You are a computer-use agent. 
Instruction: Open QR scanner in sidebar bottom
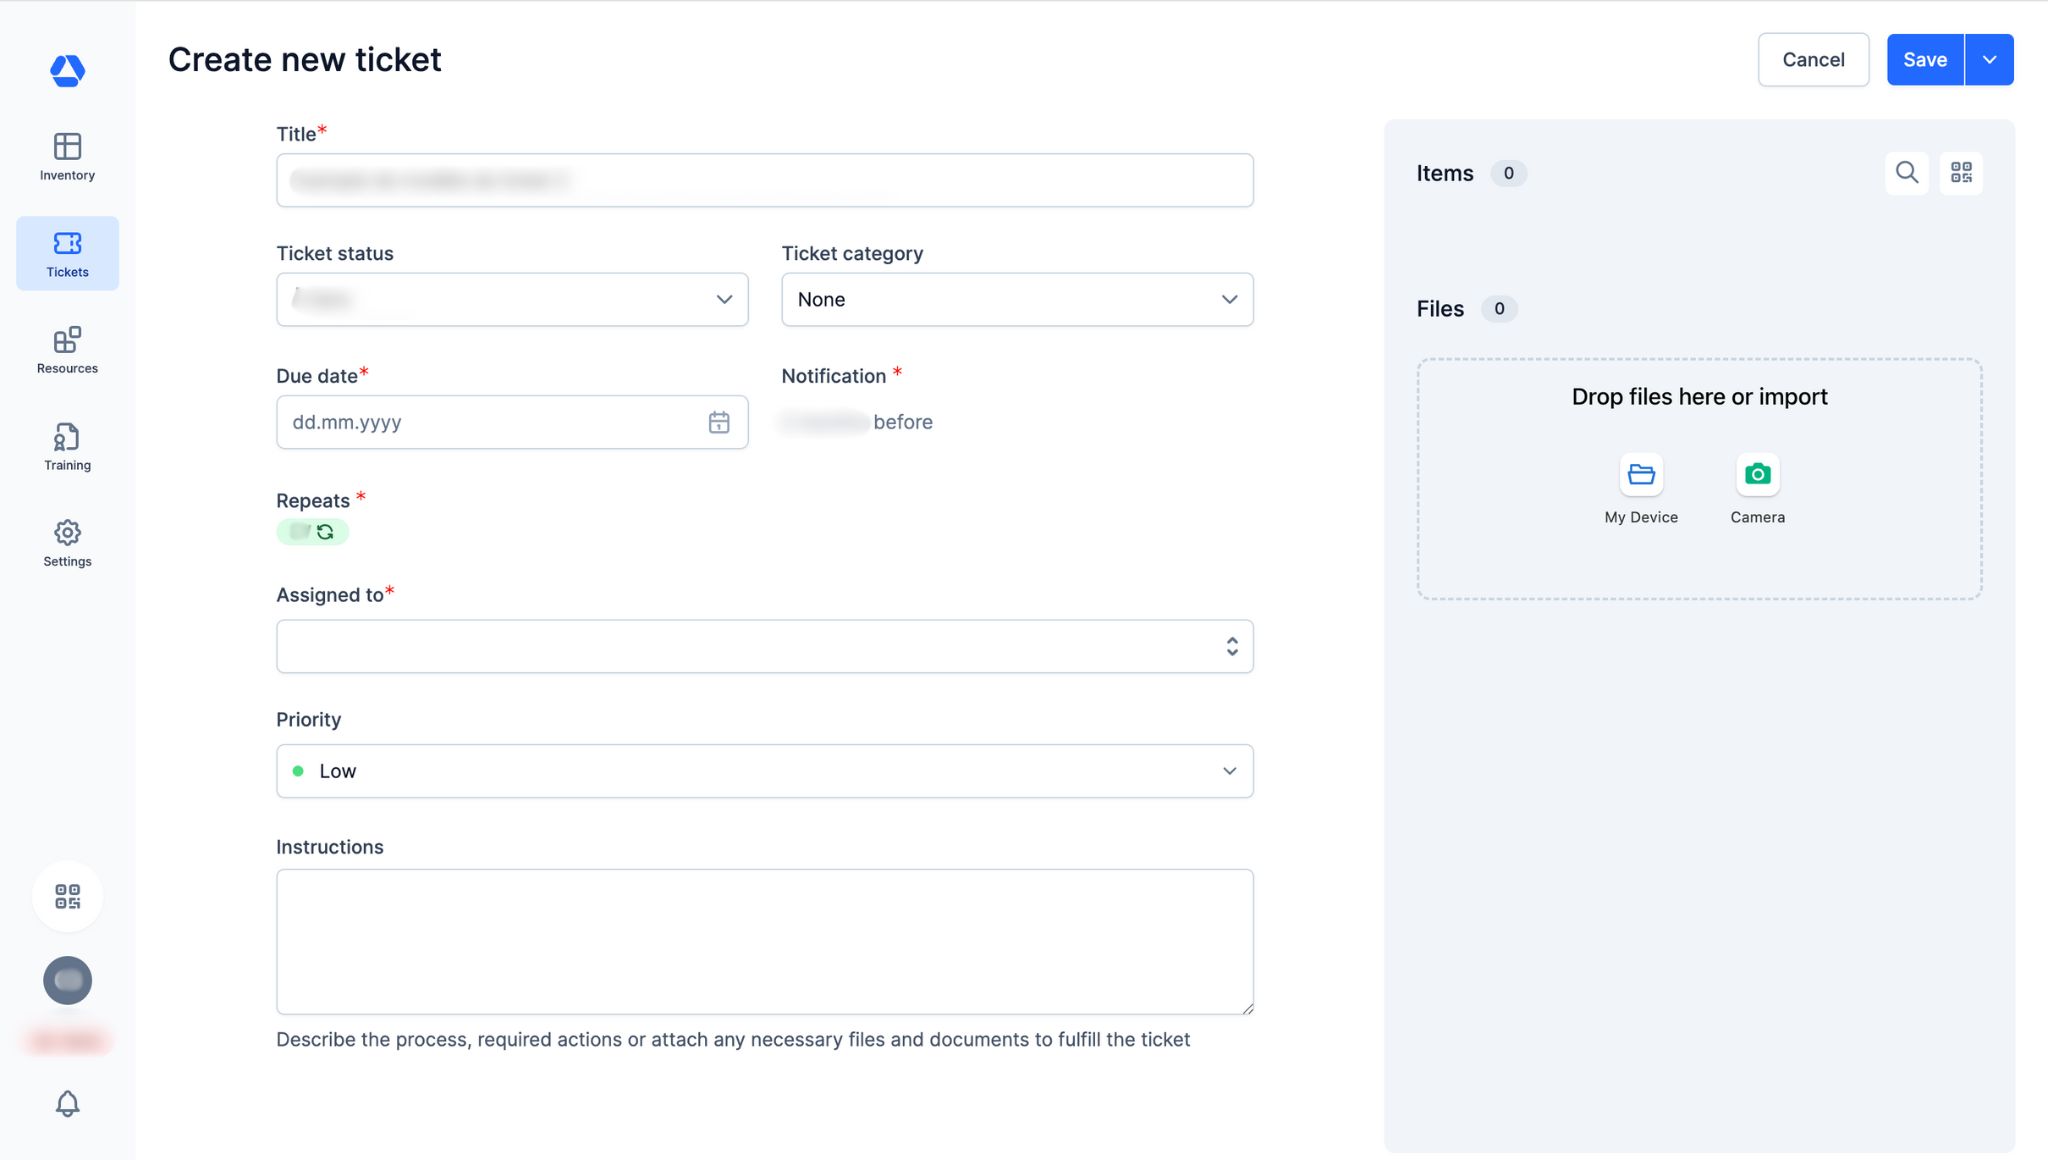pyautogui.click(x=67, y=896)
